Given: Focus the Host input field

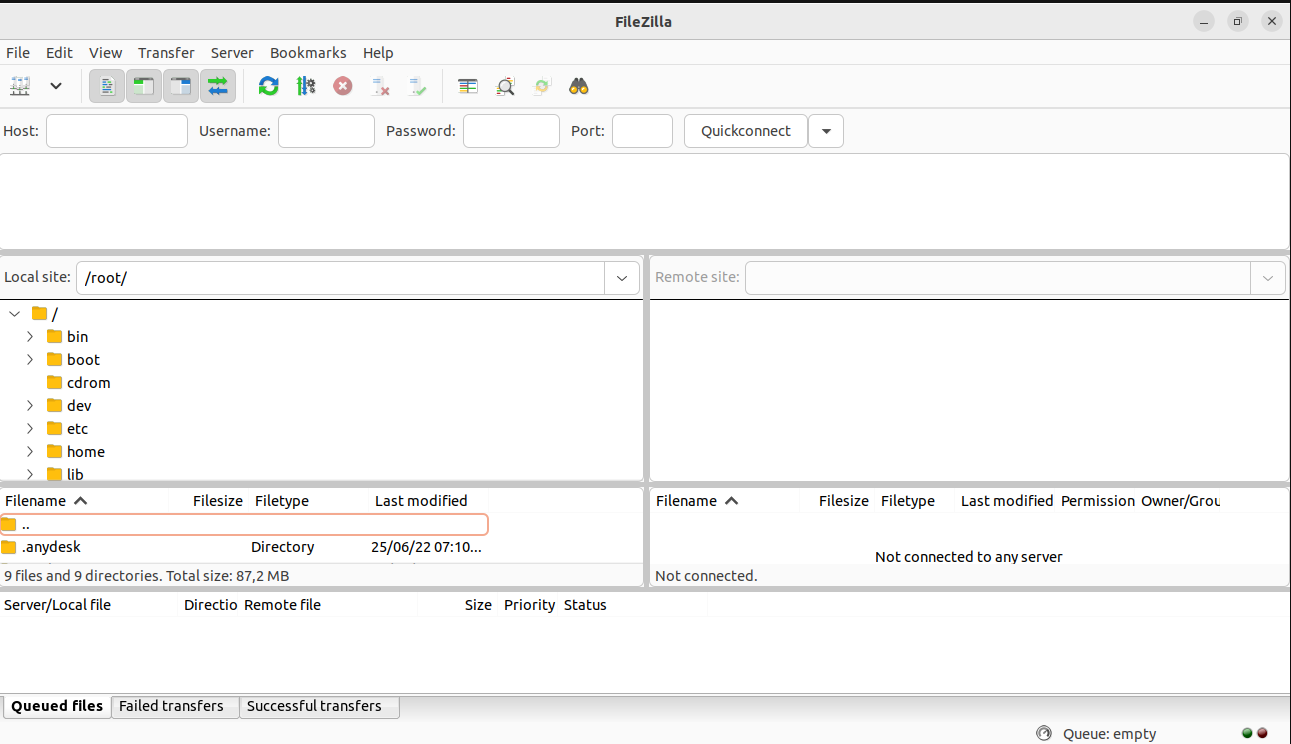Looking at the screenshot, I should [117, 131].
